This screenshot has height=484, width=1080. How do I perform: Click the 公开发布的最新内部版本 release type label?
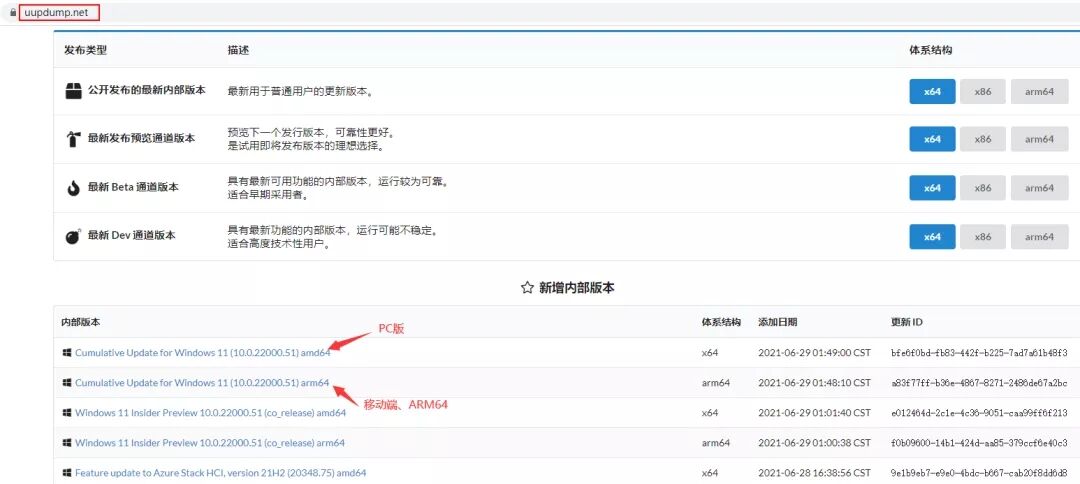pyautogui.click(x=147, y=91)
